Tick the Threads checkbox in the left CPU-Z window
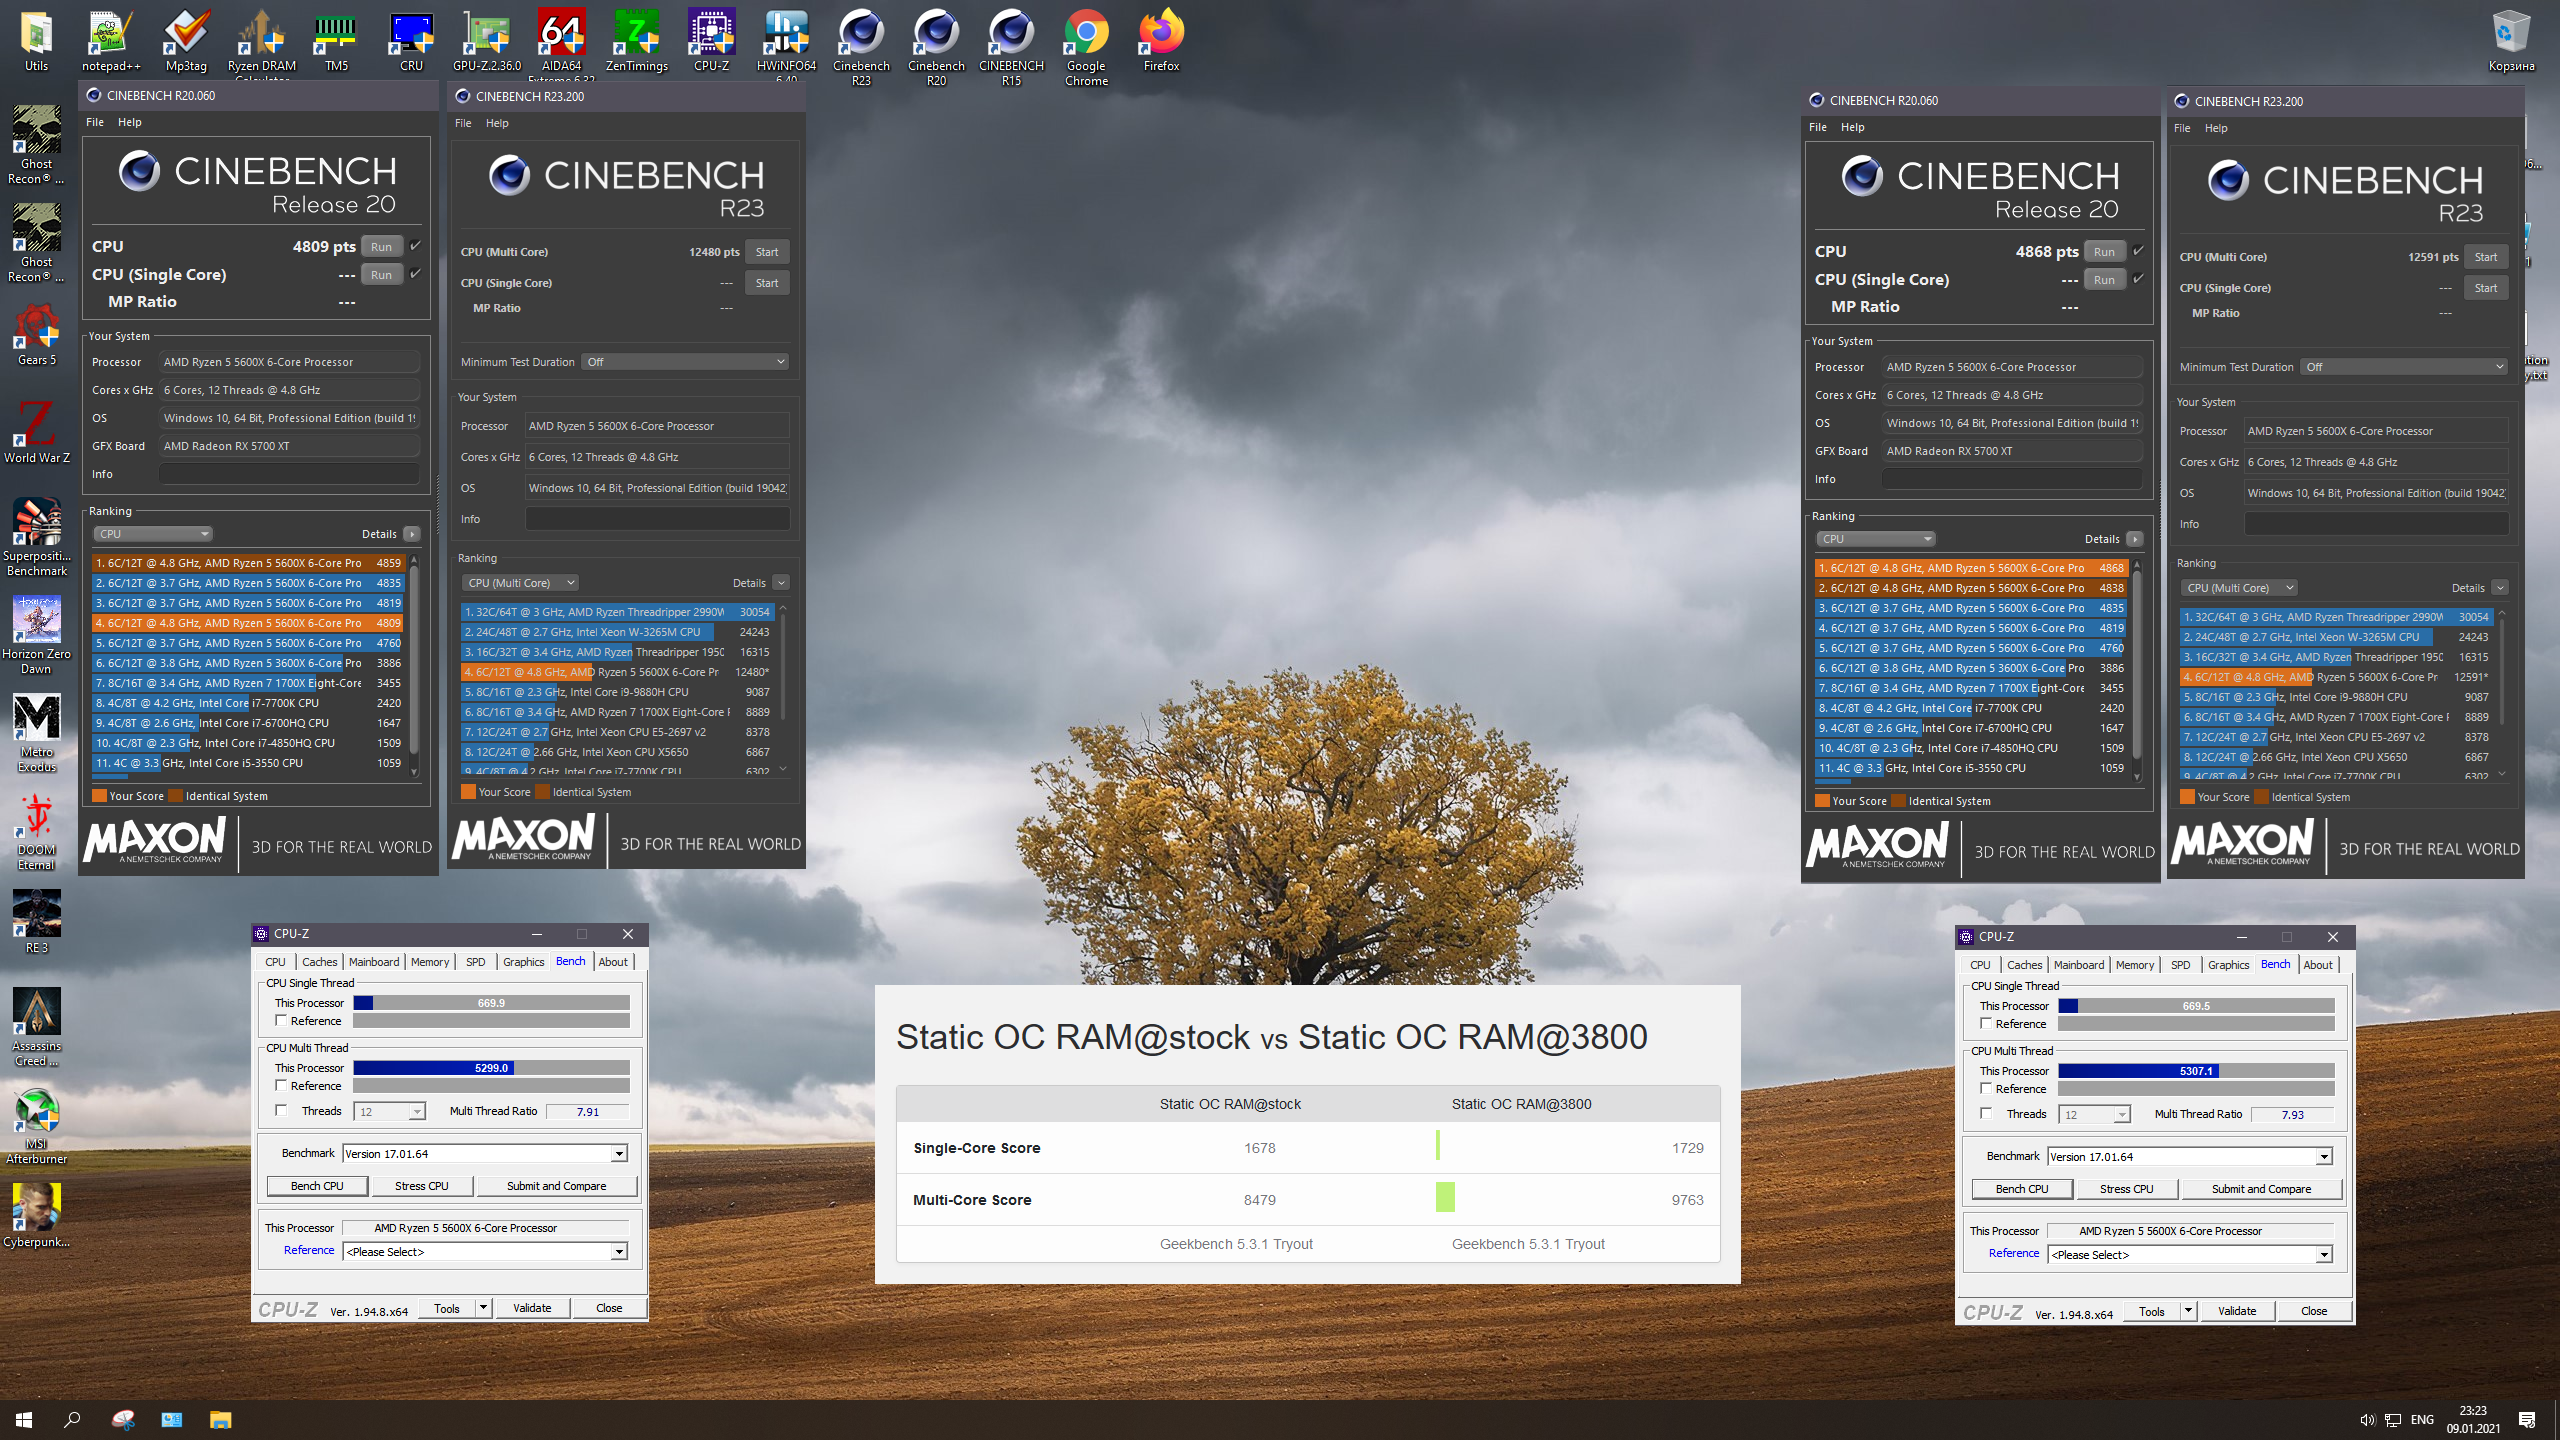2560x1440 pixels. pyautogui.click(x=281, y=1111)
